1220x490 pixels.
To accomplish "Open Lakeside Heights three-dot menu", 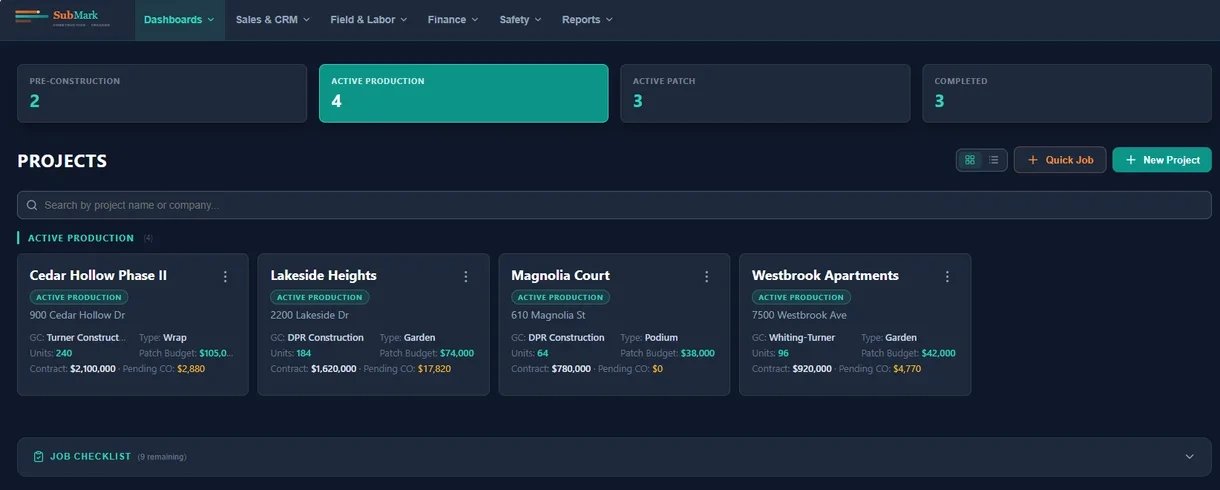I will pos(466,276).
